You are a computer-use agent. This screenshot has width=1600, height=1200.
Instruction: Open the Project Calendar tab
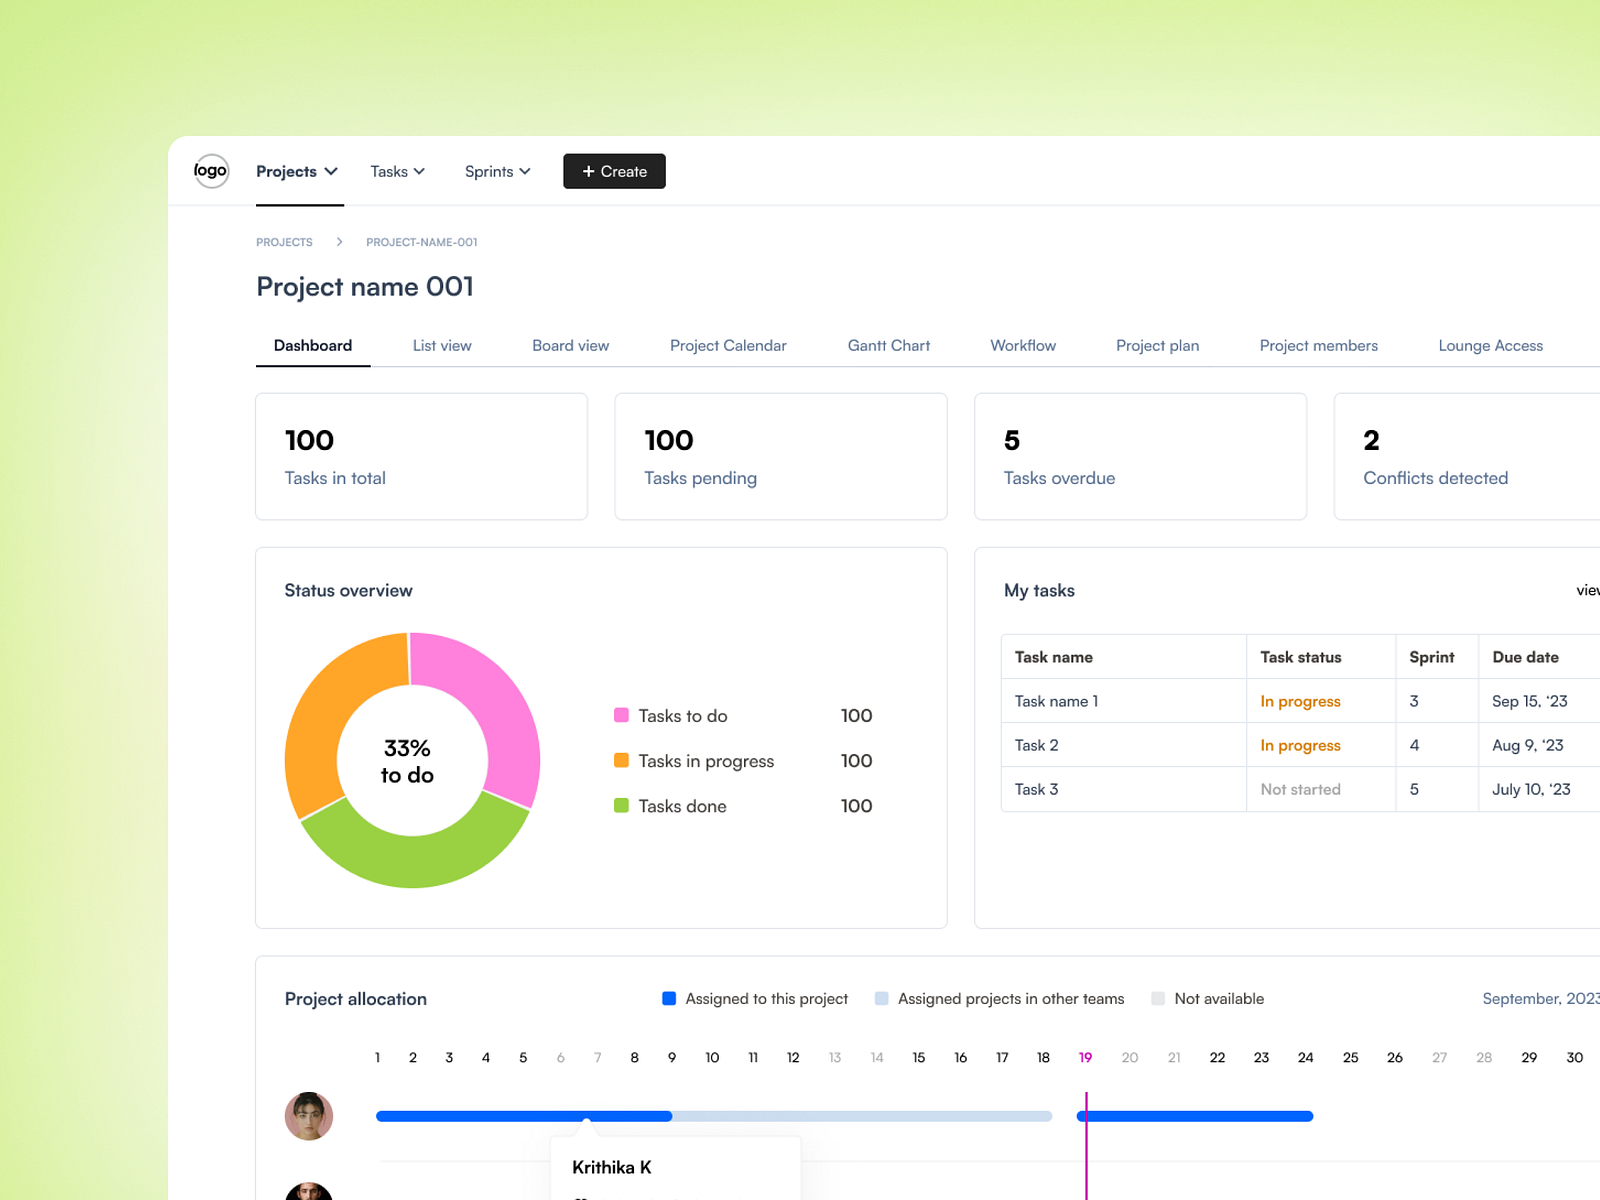click(728, 345)
